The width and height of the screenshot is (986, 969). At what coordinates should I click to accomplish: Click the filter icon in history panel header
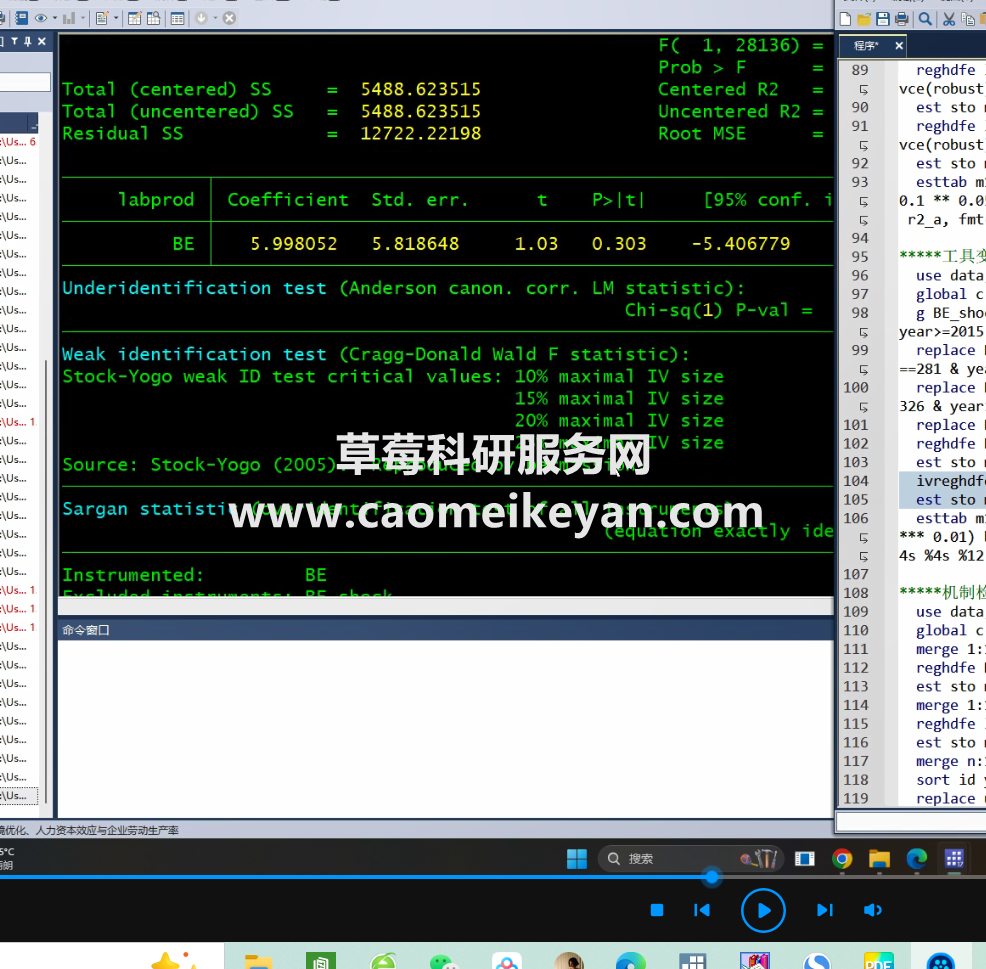pyautogui.click(x=14, y=42)
